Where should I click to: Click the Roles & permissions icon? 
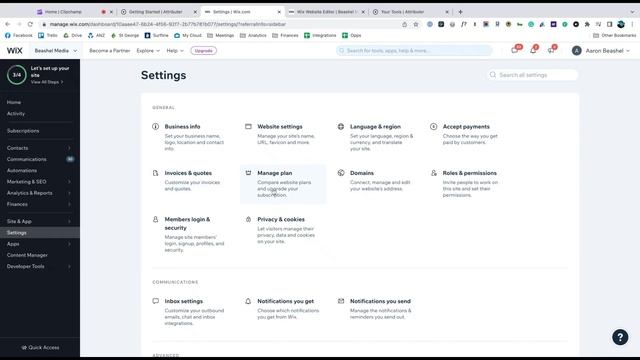(433, 173)
